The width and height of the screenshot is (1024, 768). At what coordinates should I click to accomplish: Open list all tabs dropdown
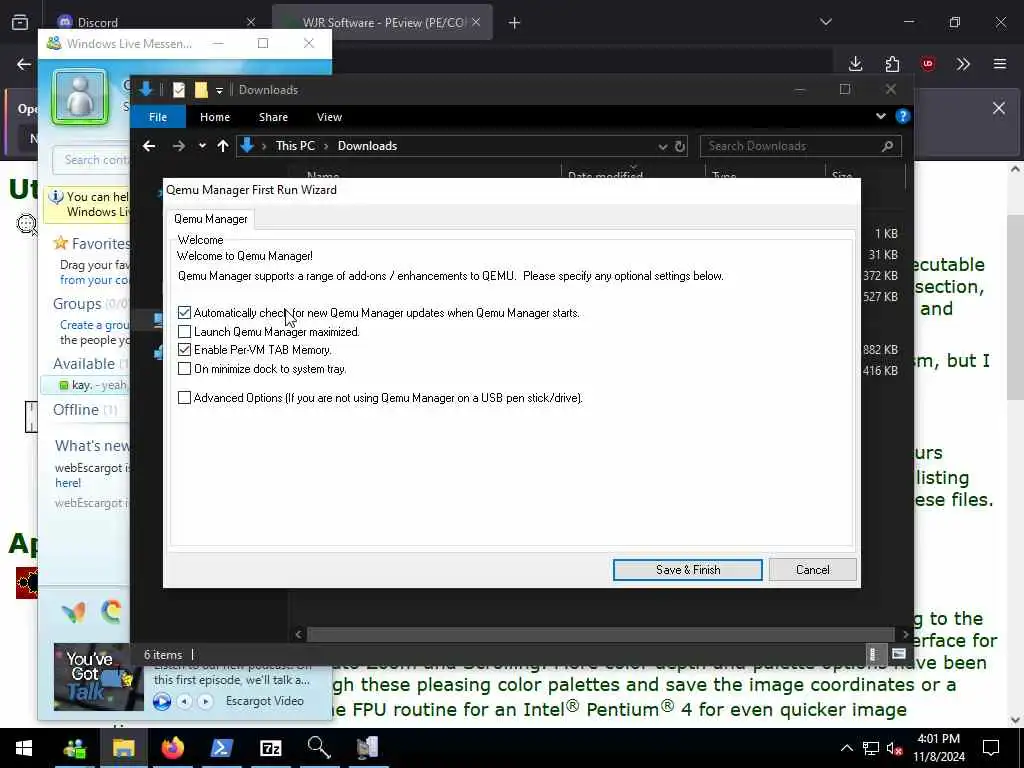pos(826,22)
